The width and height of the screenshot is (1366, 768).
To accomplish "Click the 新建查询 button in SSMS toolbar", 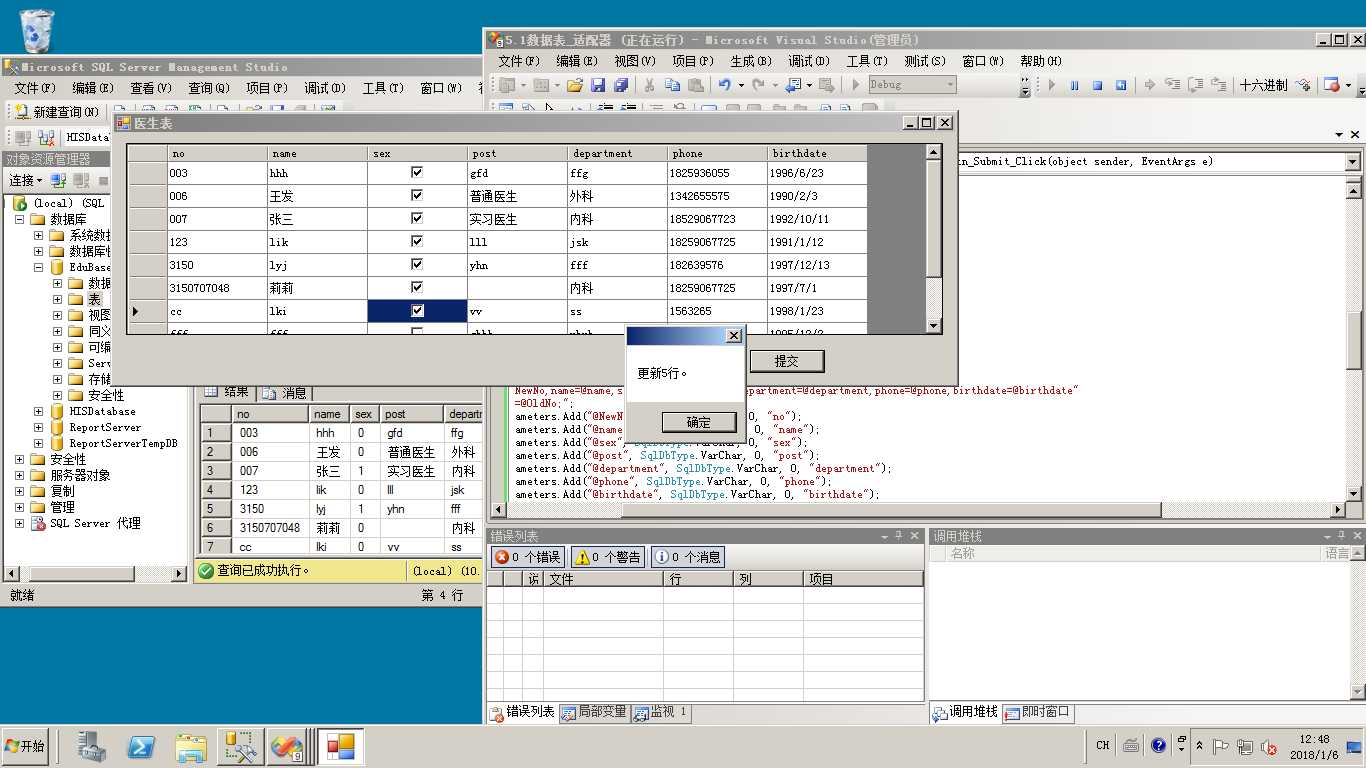I will 56,112.
